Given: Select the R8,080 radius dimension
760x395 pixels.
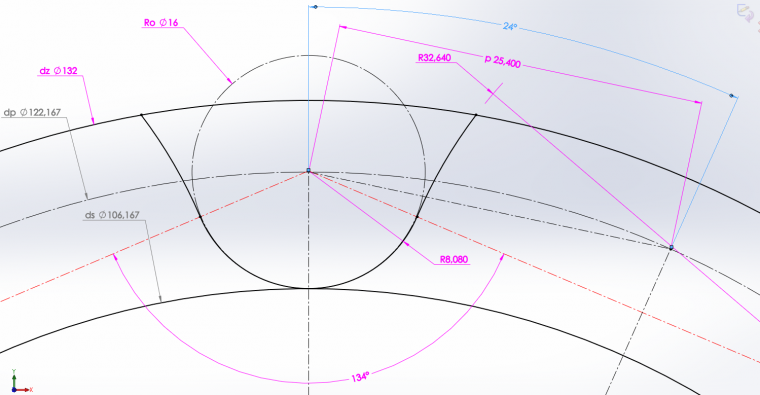Looking at the screenshot, I should click(x=454, y=259).
